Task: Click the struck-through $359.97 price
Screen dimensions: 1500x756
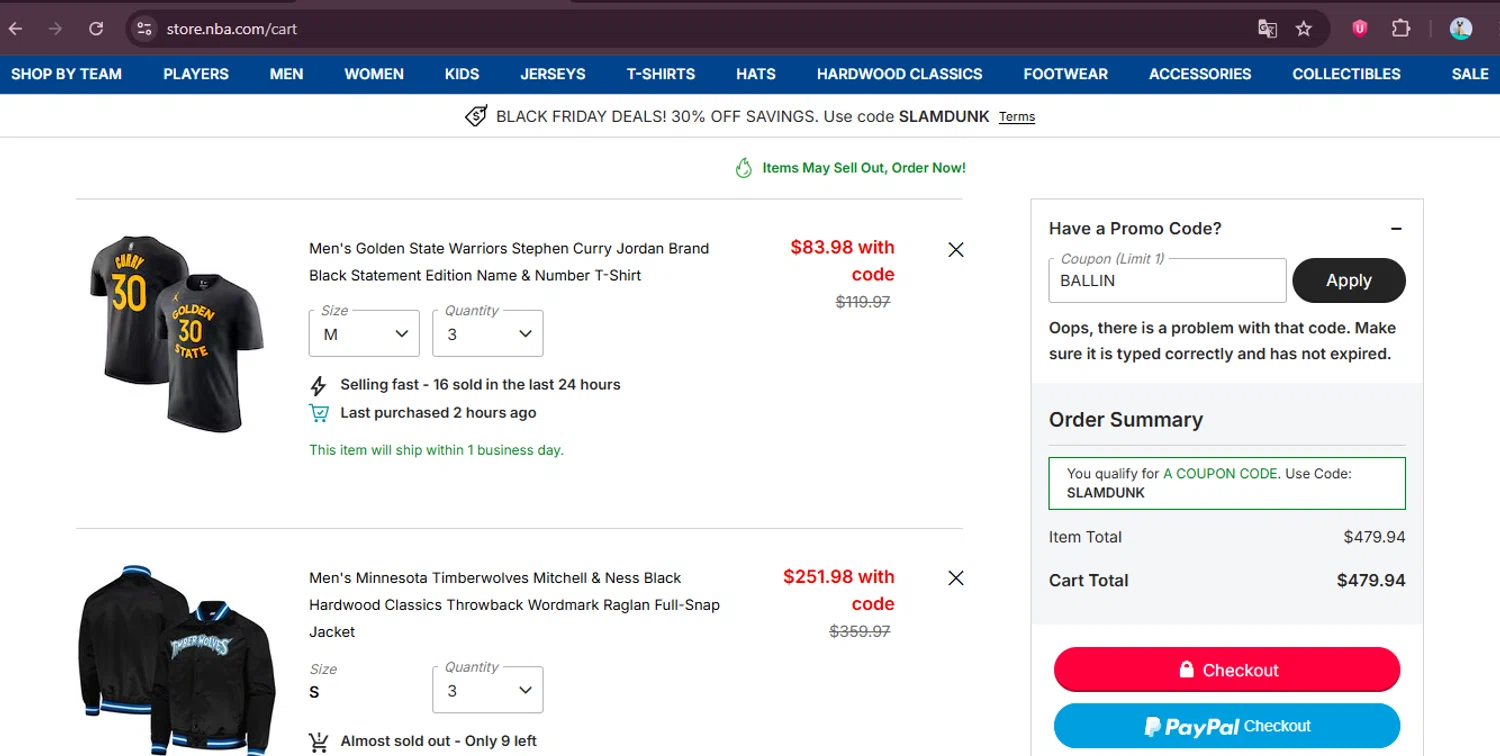Action: tap(860, 632)
